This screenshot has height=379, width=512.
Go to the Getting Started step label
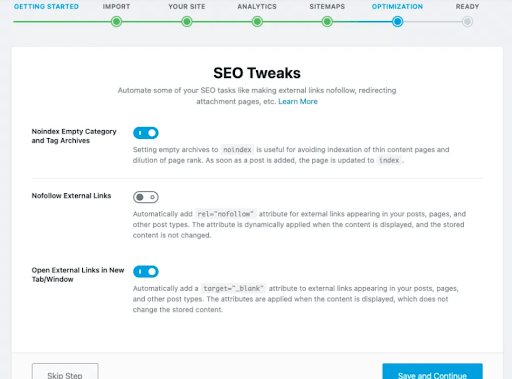pyautogui.click(x=46, y=6)
